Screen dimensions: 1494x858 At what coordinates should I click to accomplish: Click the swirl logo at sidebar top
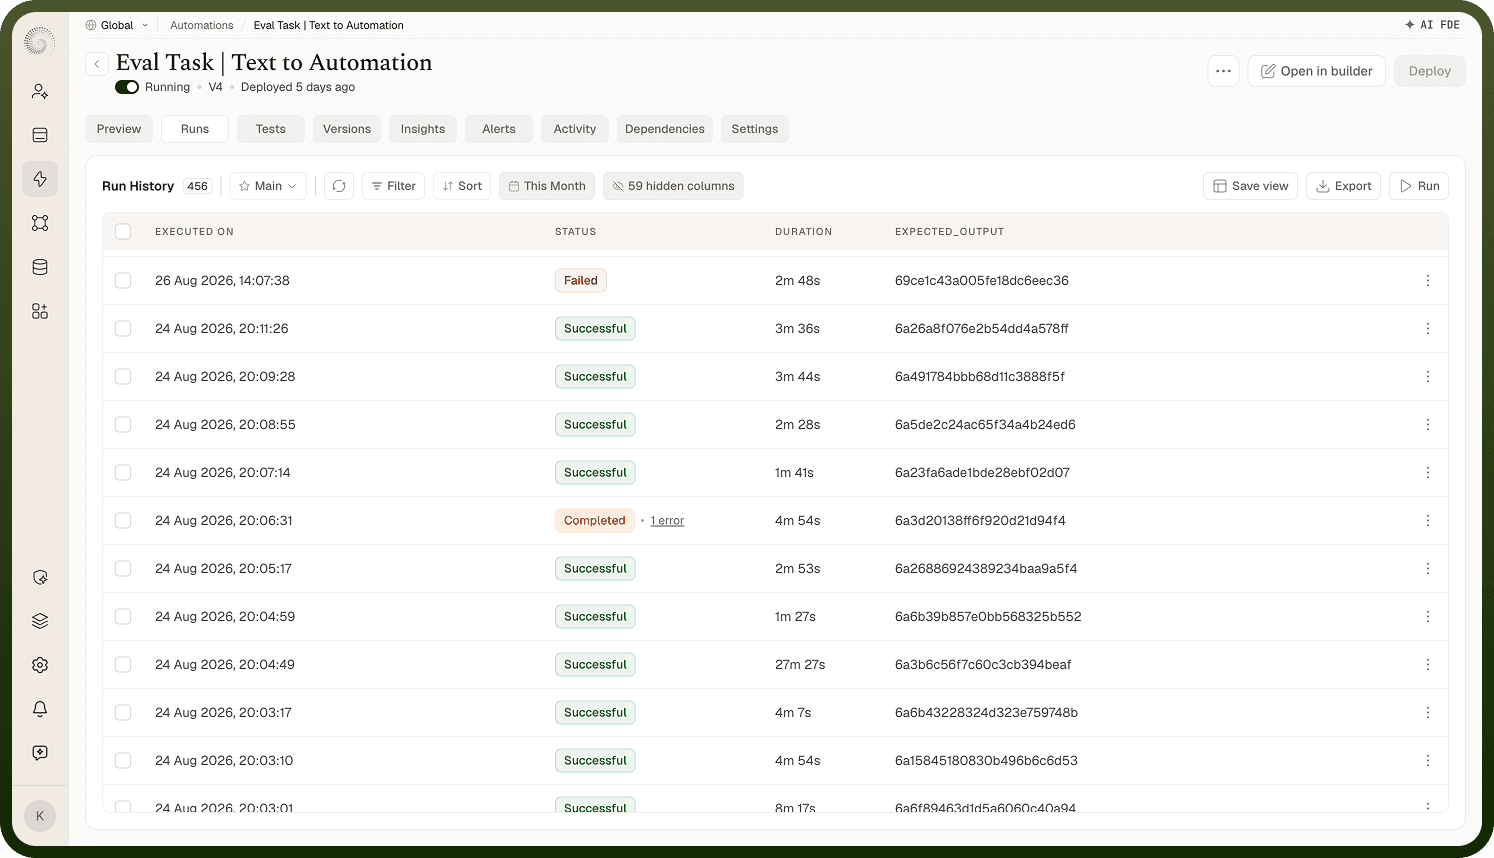39,42
